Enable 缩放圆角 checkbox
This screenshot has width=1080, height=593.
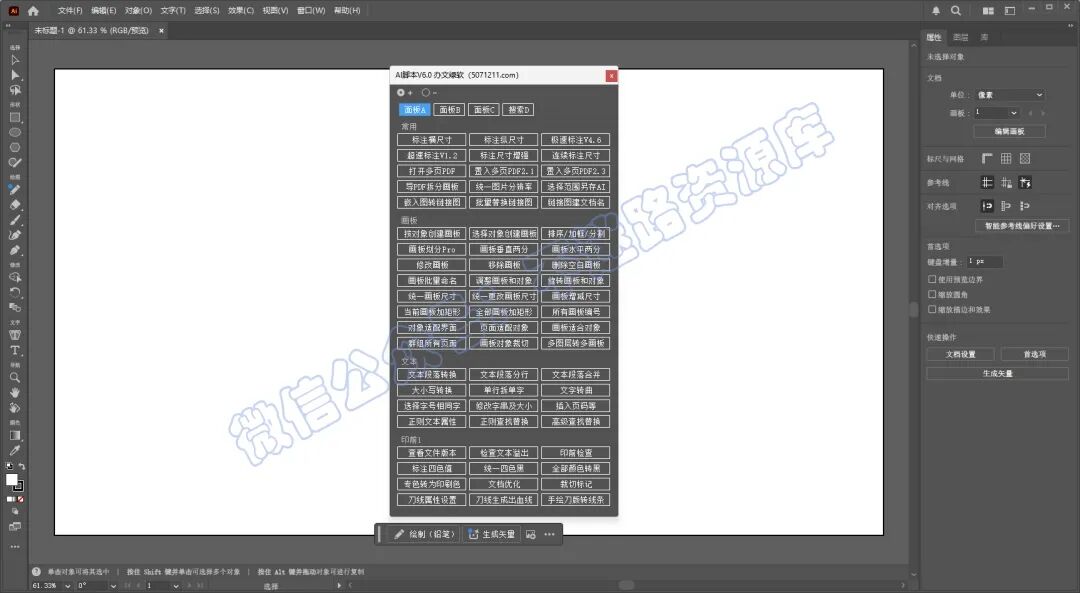[x=932, y=294]
